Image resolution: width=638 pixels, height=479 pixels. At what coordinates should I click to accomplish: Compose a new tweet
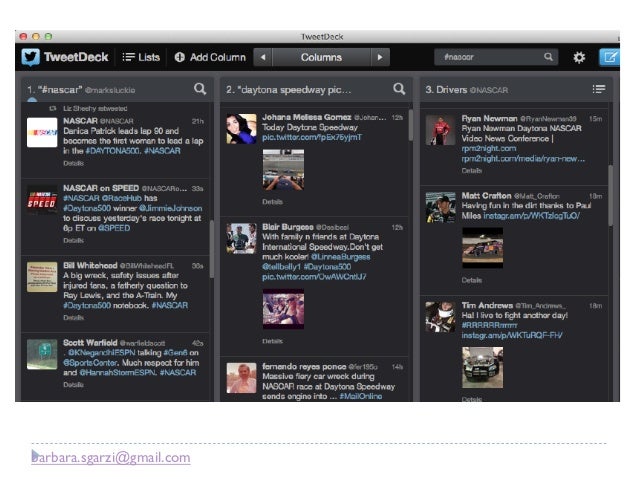(x=609, y=57)
